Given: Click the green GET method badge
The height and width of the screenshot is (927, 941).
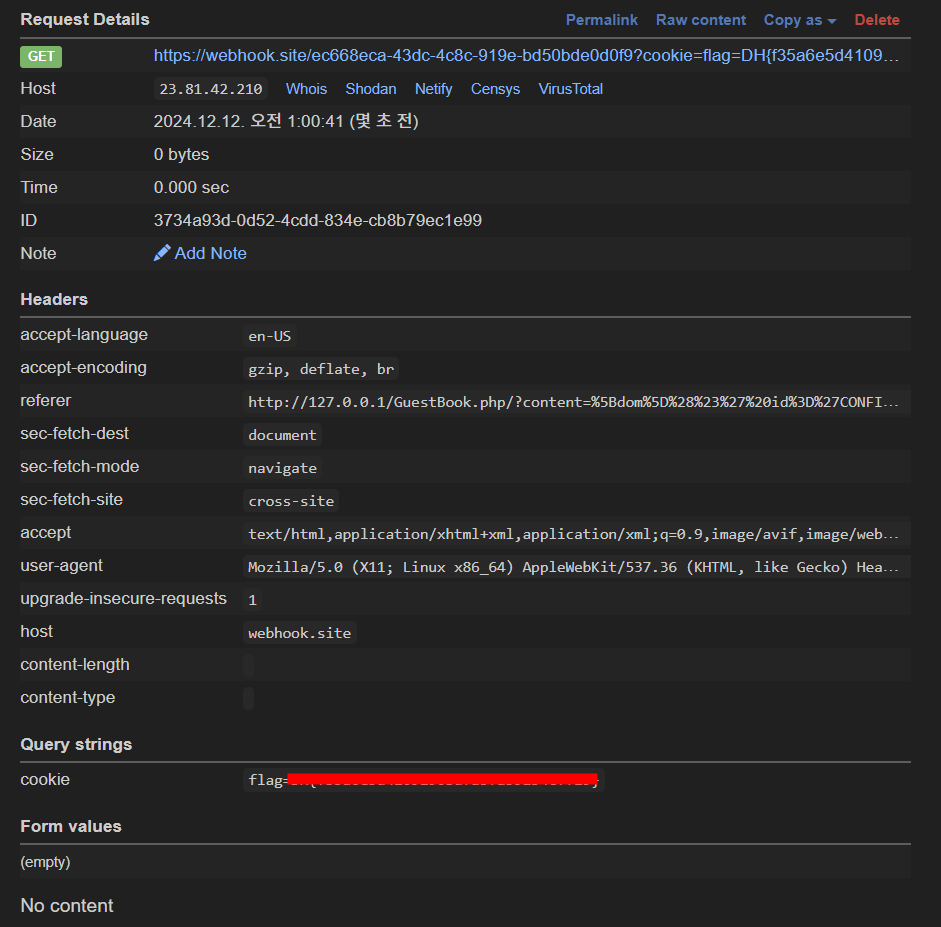Looking at the screenshot, I should pos(41,56).
